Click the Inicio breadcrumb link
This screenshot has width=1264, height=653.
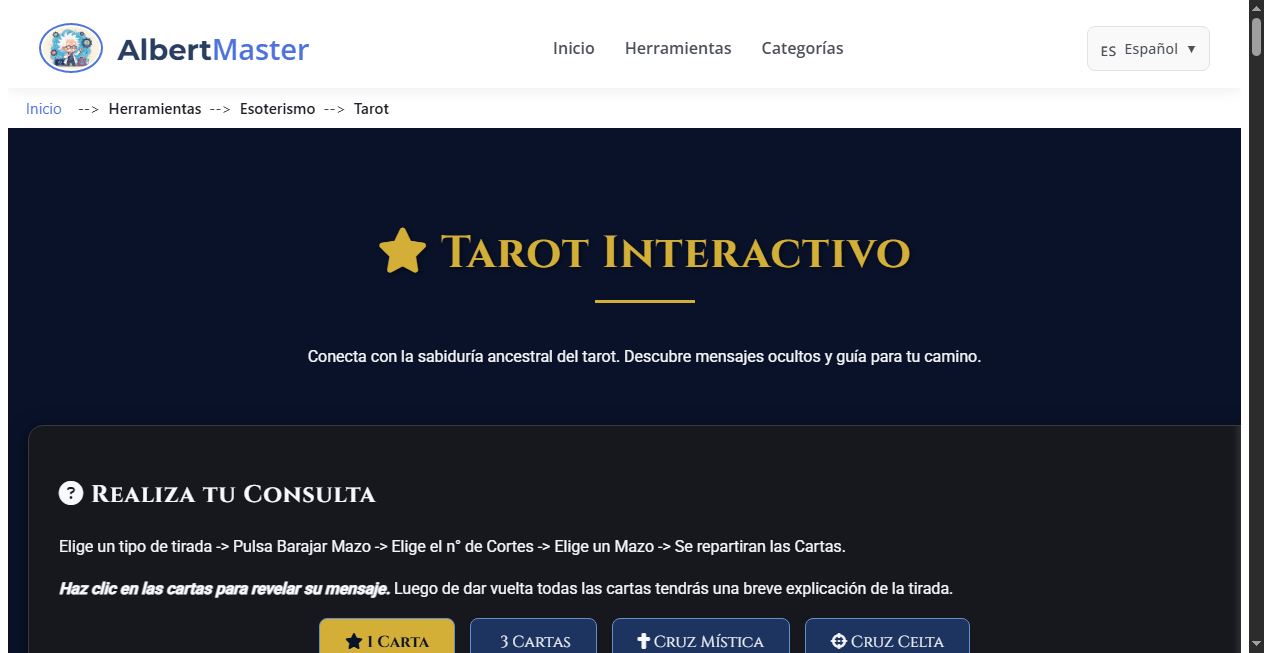(x=43, y=108)
